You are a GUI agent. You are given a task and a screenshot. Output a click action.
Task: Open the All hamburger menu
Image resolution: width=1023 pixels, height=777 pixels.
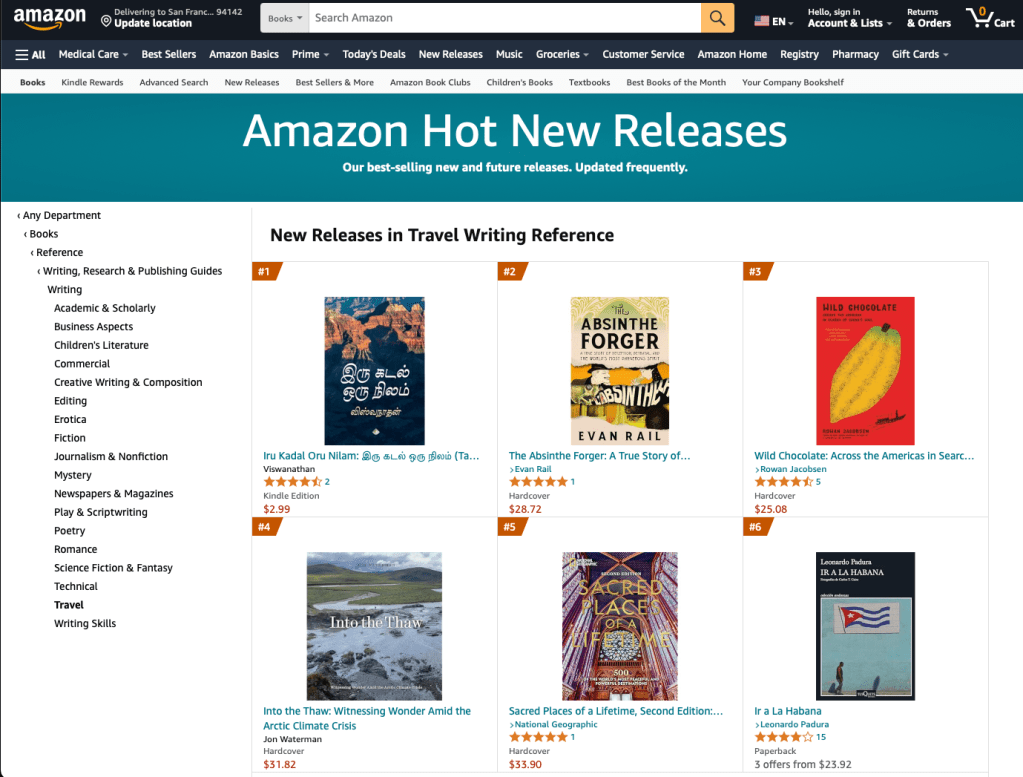(31, 54)
